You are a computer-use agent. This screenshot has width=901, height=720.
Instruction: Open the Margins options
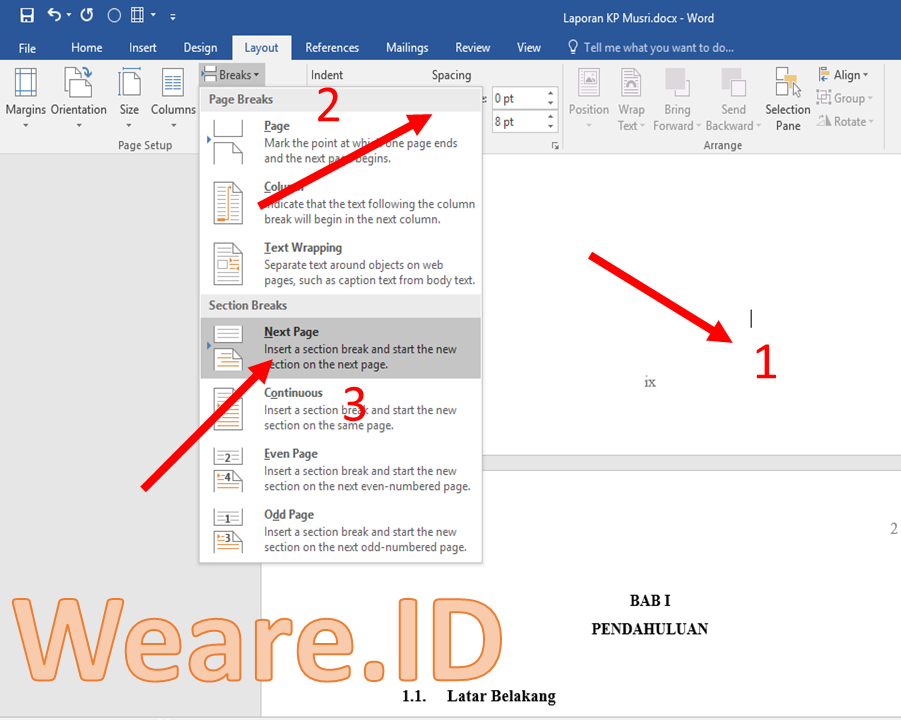pyautogui.click(x=26, y=98)
